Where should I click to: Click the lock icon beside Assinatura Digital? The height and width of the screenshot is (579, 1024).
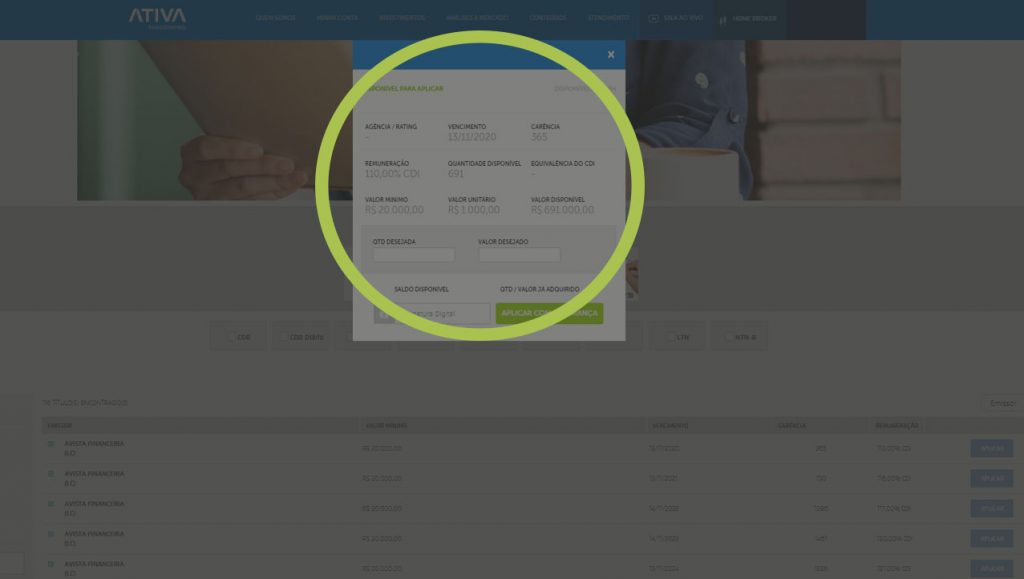(384, 314)
